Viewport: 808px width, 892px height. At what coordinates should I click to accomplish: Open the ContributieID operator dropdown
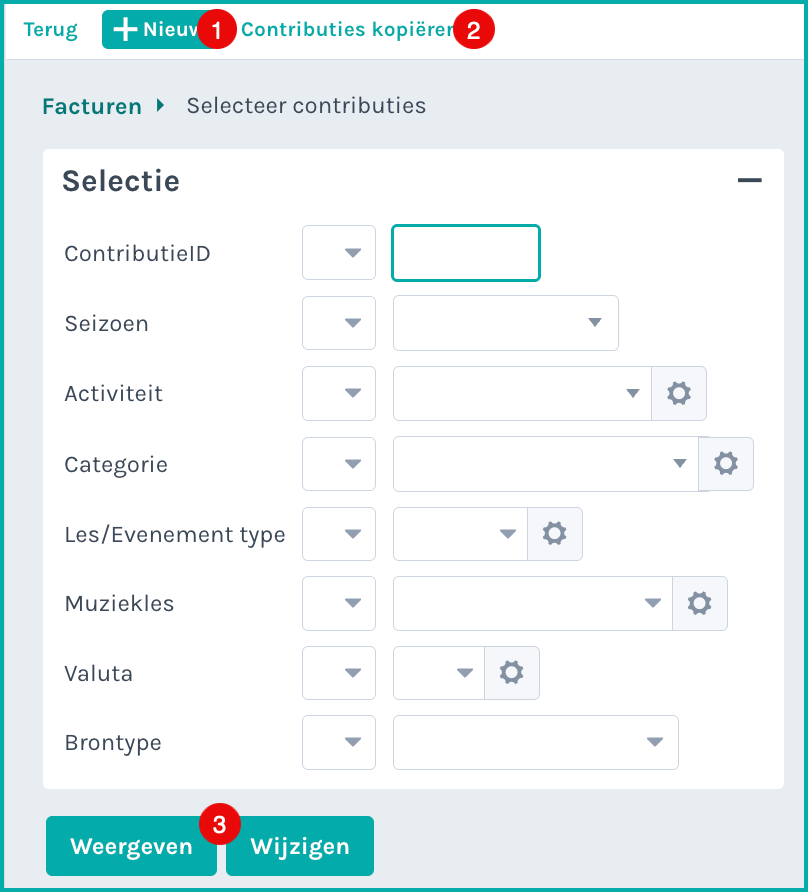[x=339, y=253]
